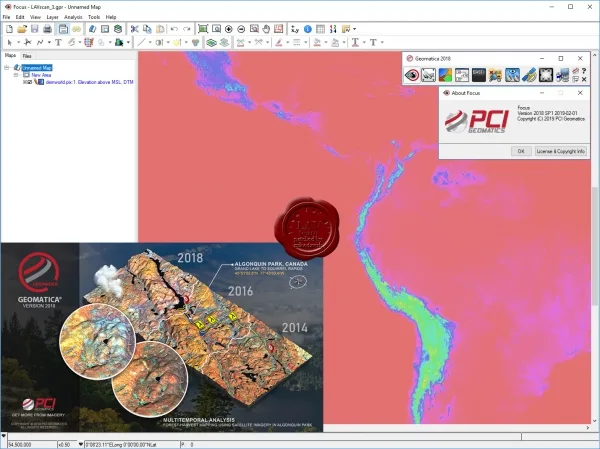Click the question mark help icon in Geomatica toolbar

584,71
